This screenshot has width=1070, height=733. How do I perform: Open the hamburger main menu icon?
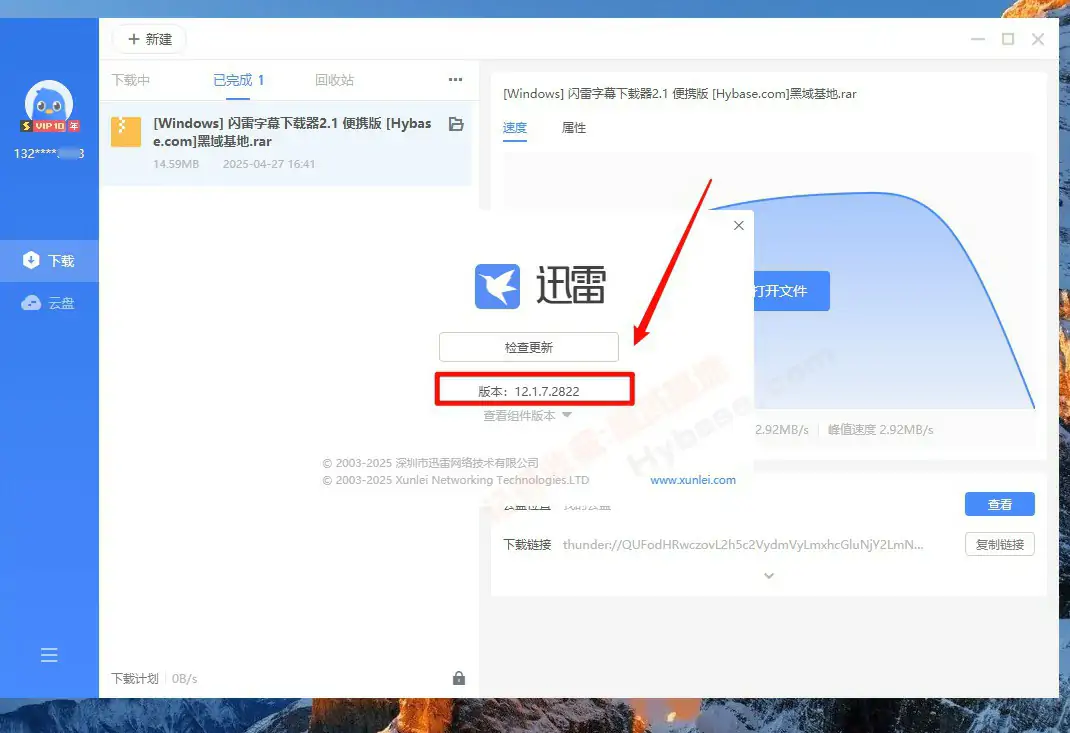[x=49, y=655]
